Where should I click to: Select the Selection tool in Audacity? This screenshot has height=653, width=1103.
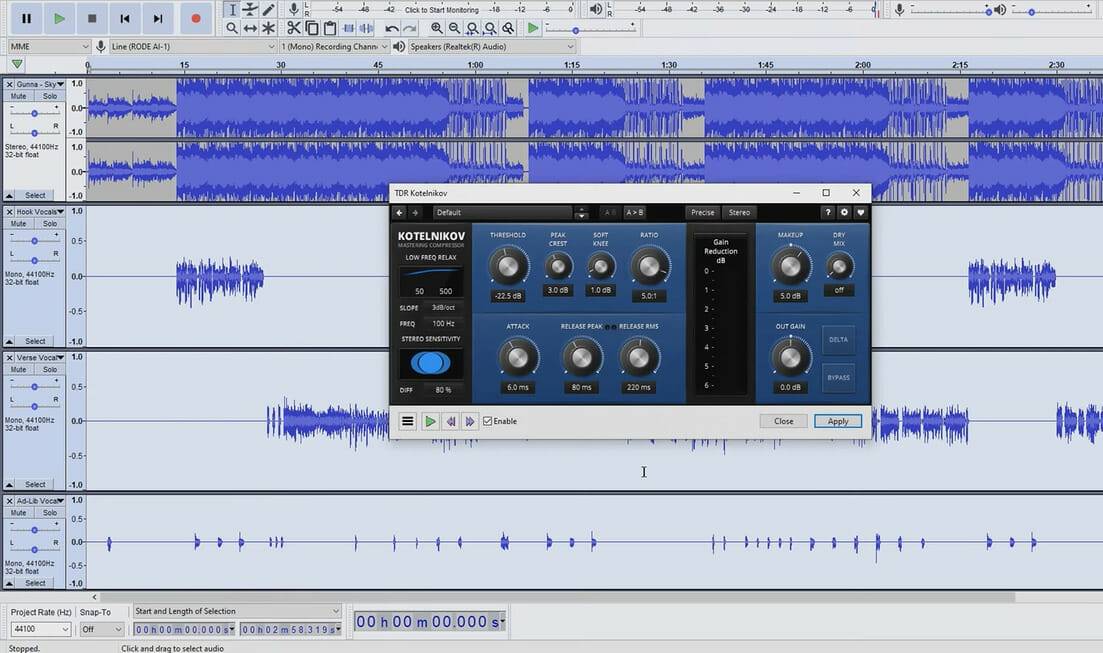(232, 10)
